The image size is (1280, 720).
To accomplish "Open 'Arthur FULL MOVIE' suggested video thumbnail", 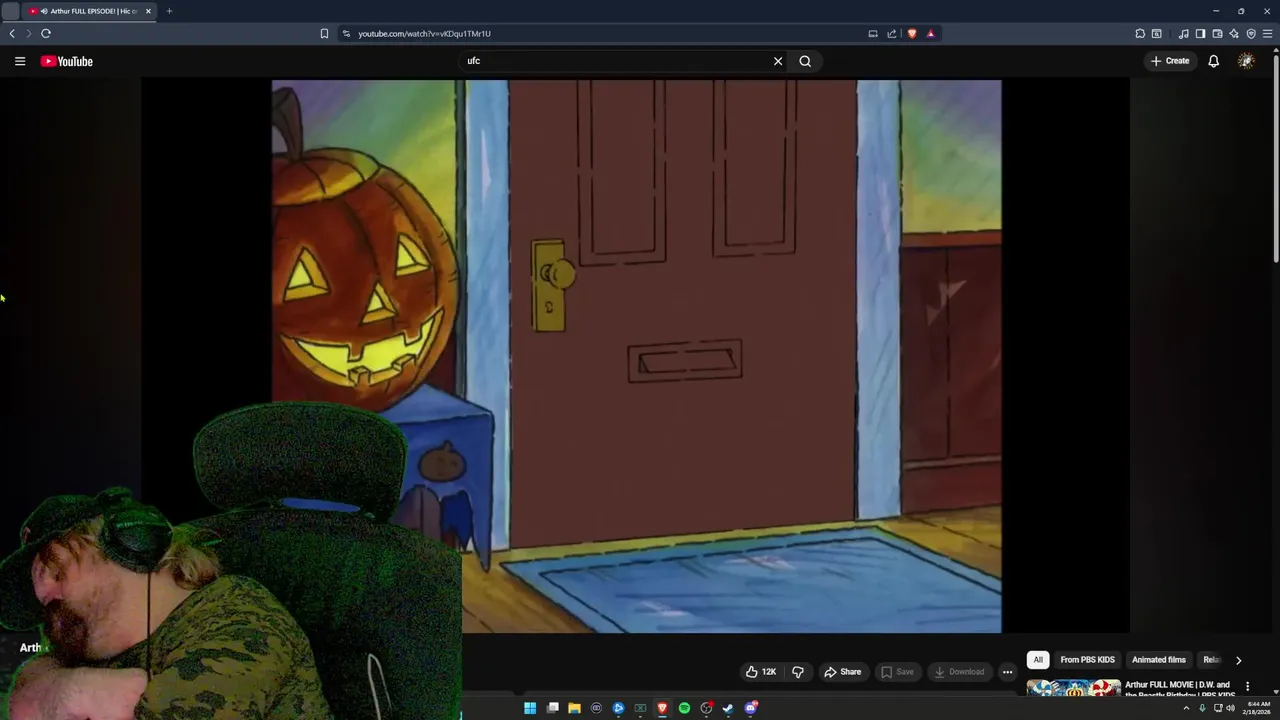I will tap(1073, 689).
